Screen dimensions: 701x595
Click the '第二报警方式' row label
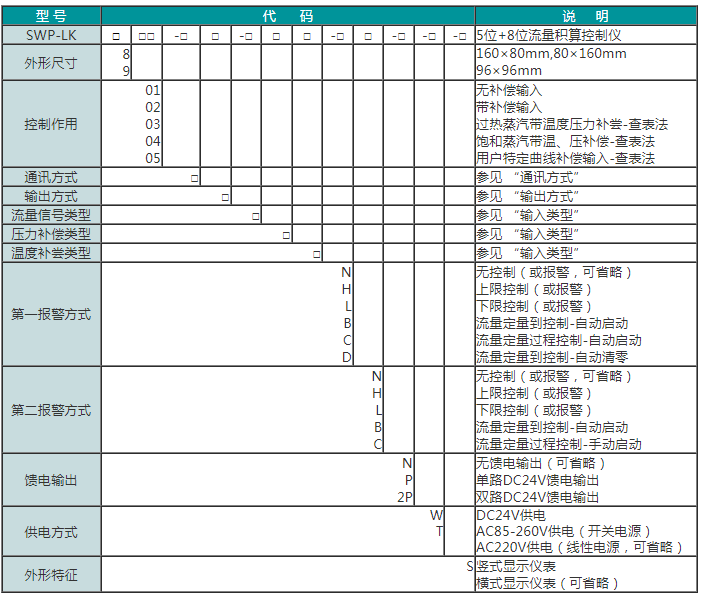[51, 410]
